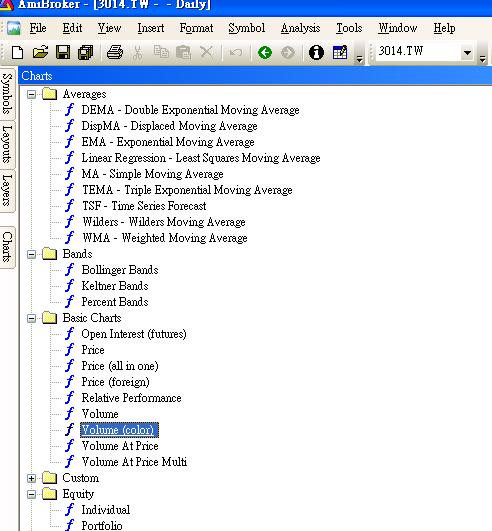Screen dimensions: 492x531
Task: Collapse the Equity folder
Action: tap(31, 494)
